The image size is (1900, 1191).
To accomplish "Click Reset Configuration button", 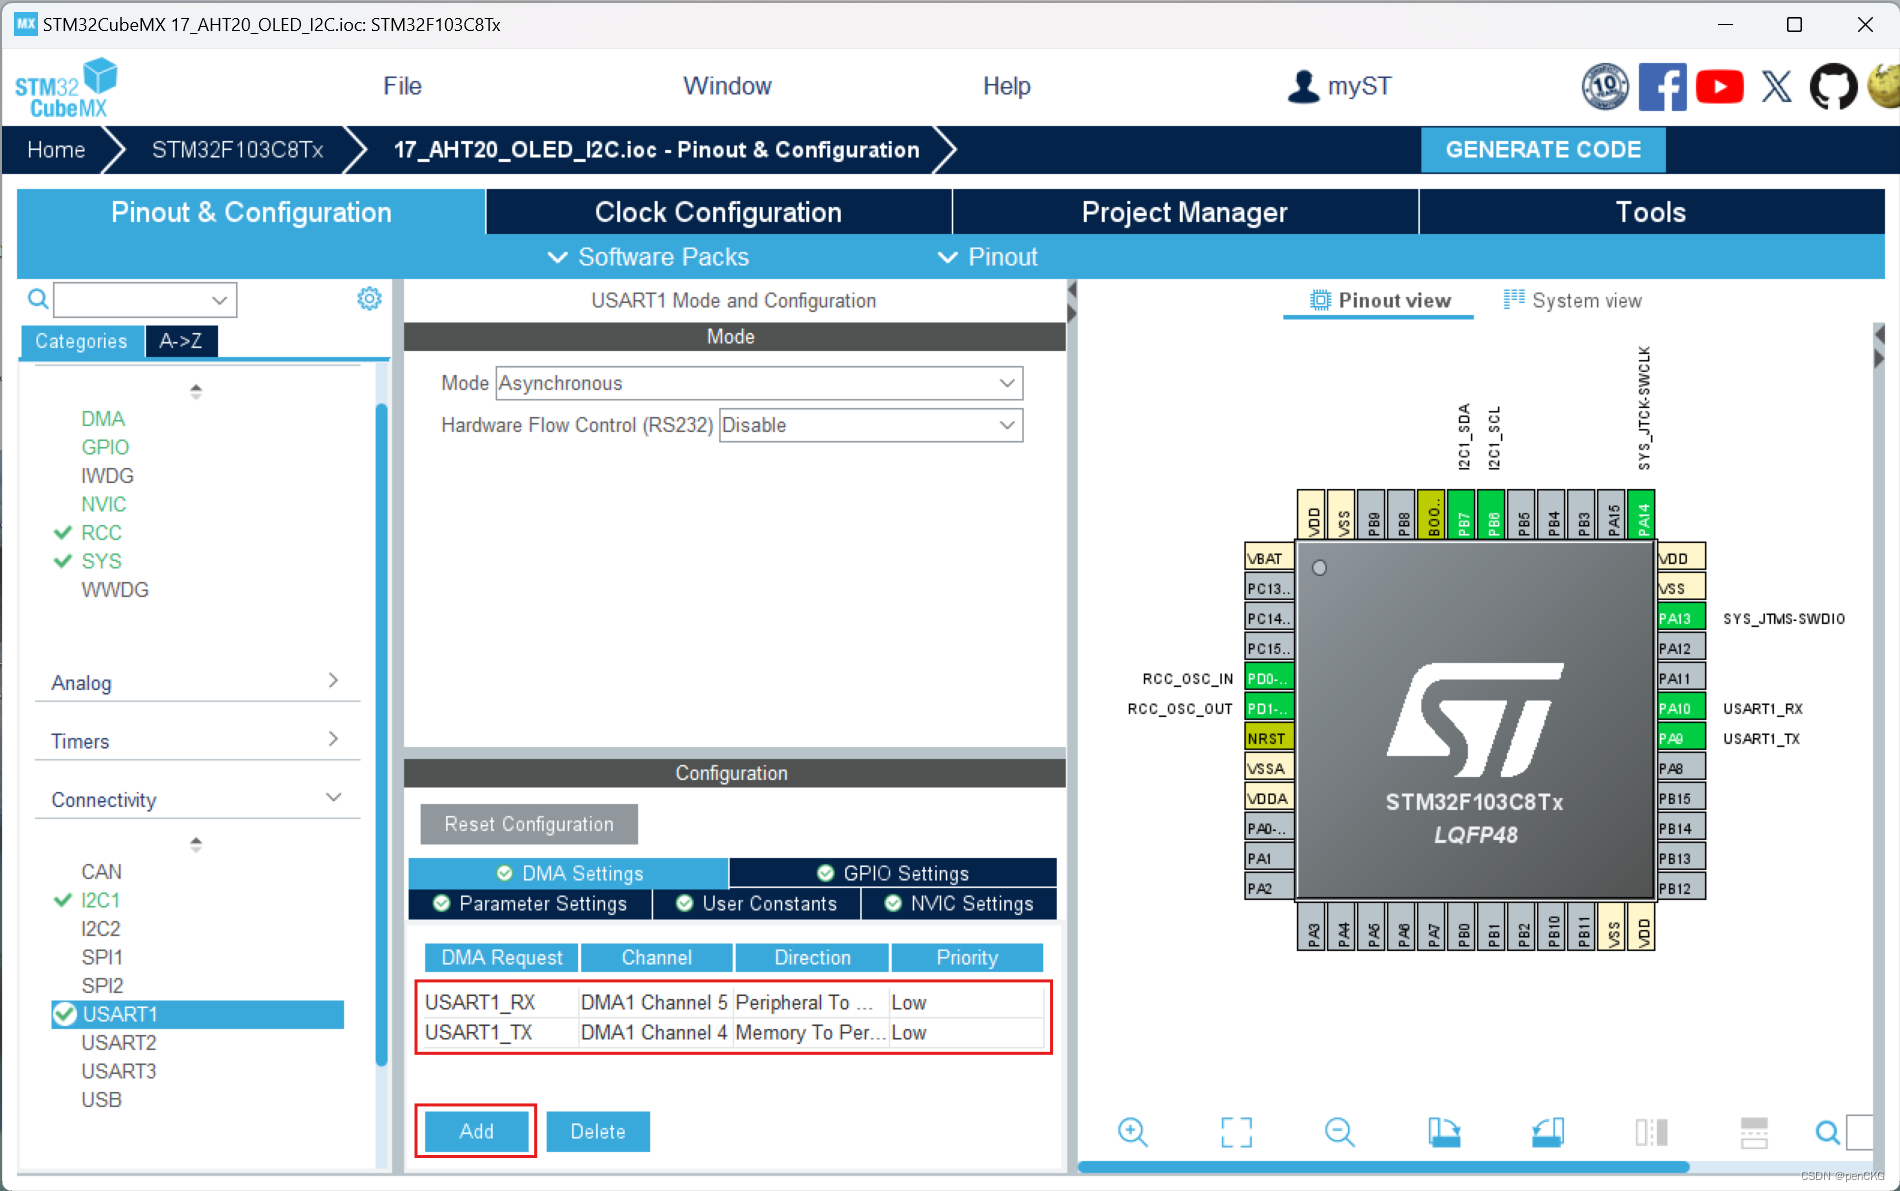I will pyautogui.click(x=529, y=824).
